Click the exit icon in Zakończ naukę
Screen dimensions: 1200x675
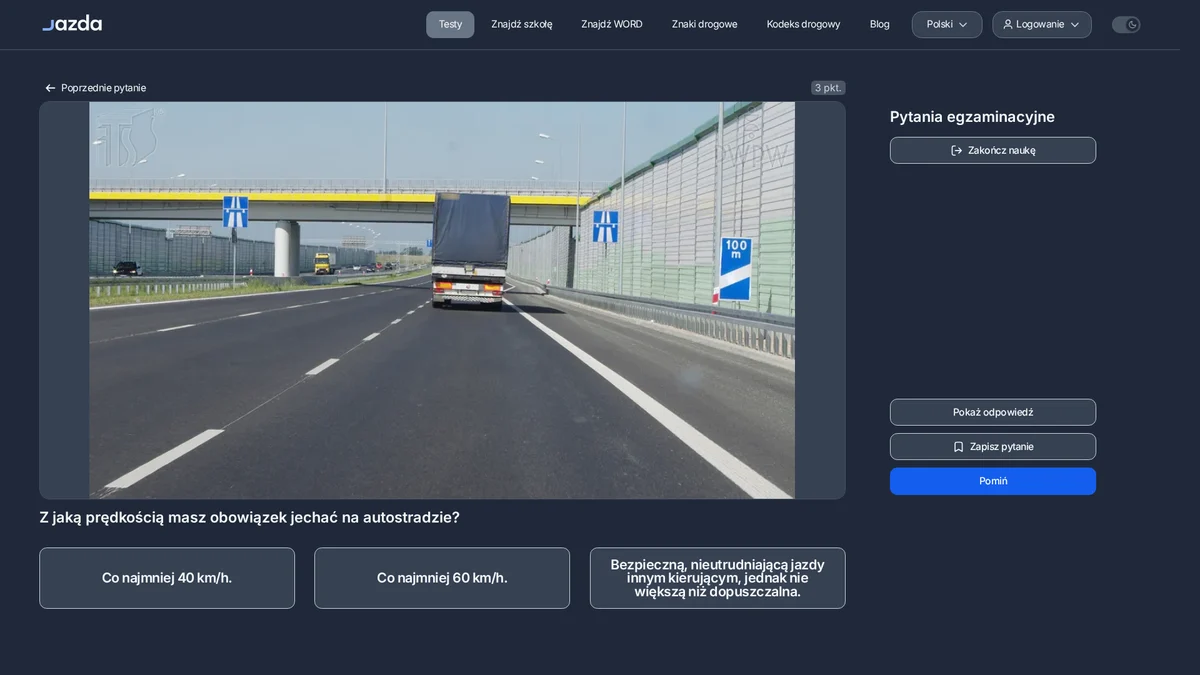coord(956,150)
